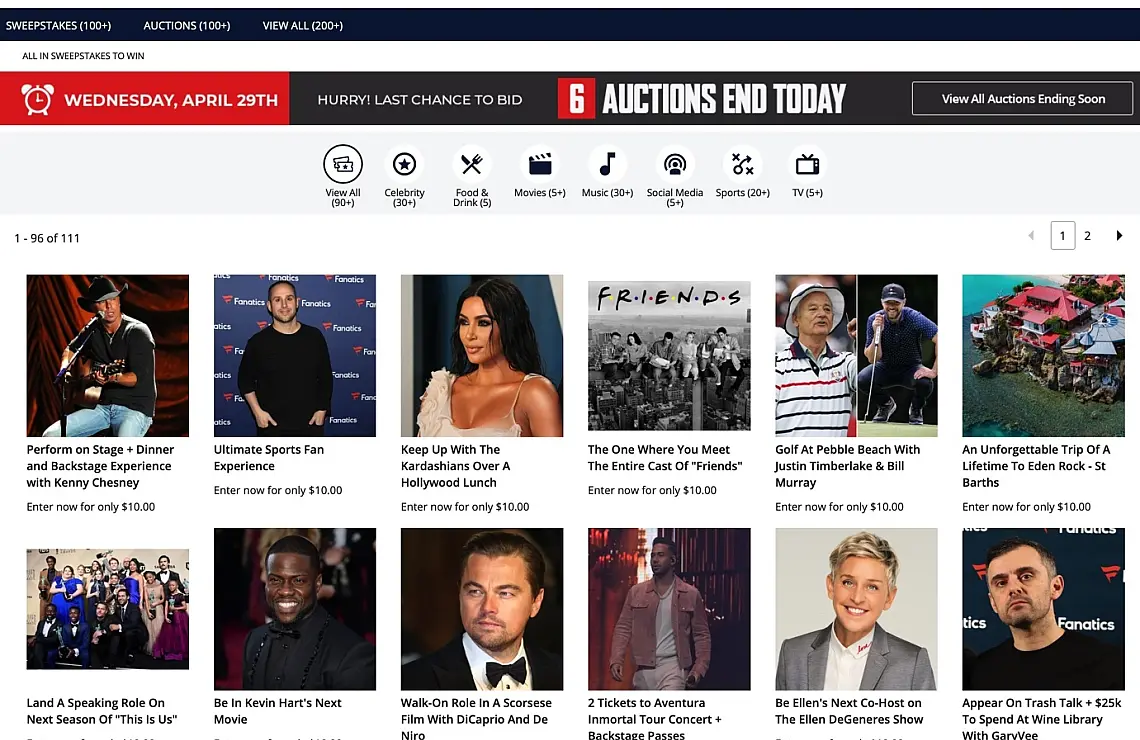Viewport: 1140px width, 740px height.
Task: Filter by Movies clapperboard icon
Action: [x=539, y=164]
